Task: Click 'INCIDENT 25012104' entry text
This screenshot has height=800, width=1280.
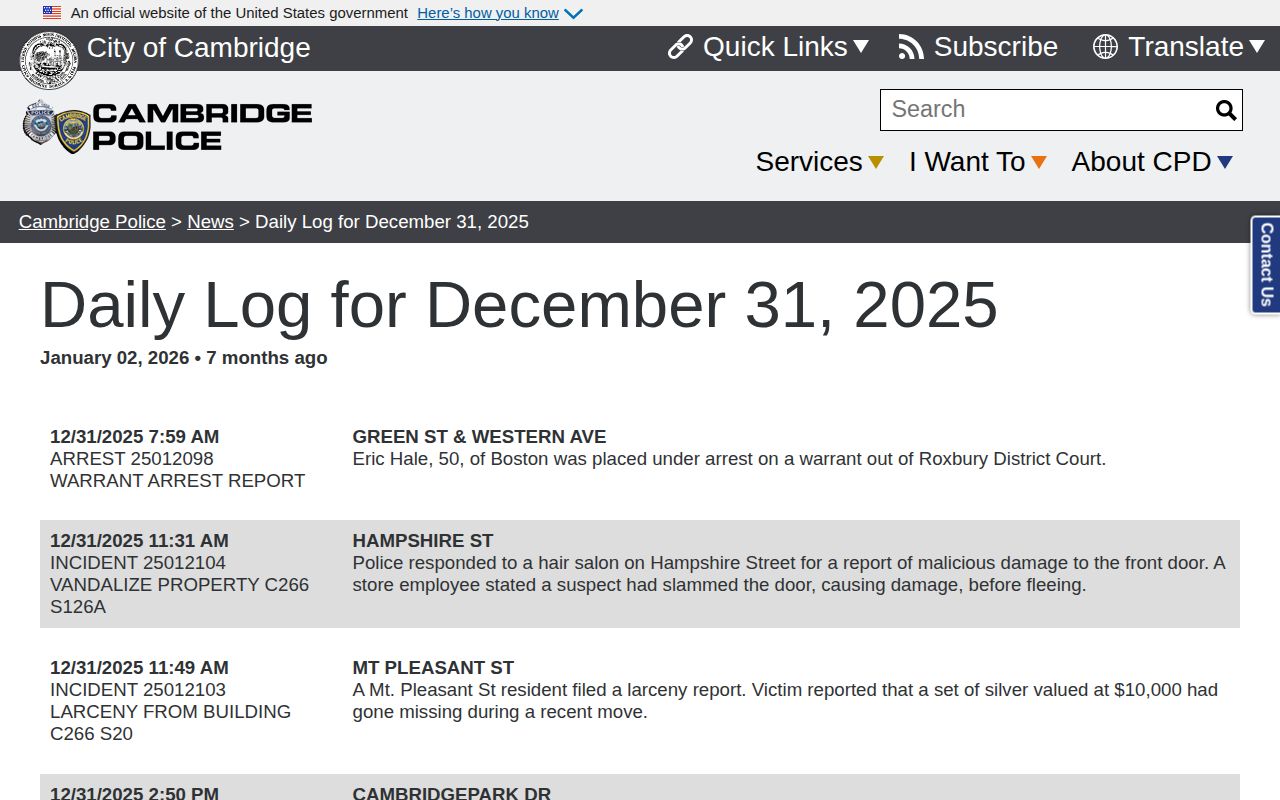Action: [x=138, y=563]
